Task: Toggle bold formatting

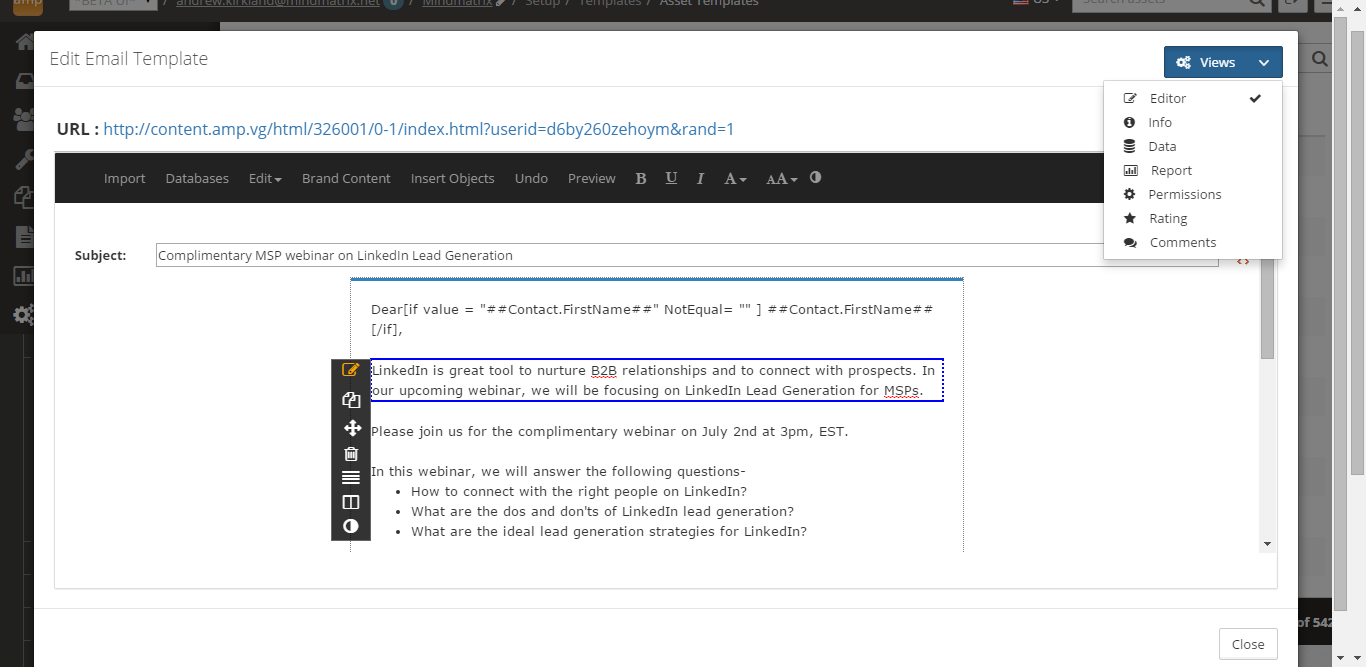Action: point(641,178)
